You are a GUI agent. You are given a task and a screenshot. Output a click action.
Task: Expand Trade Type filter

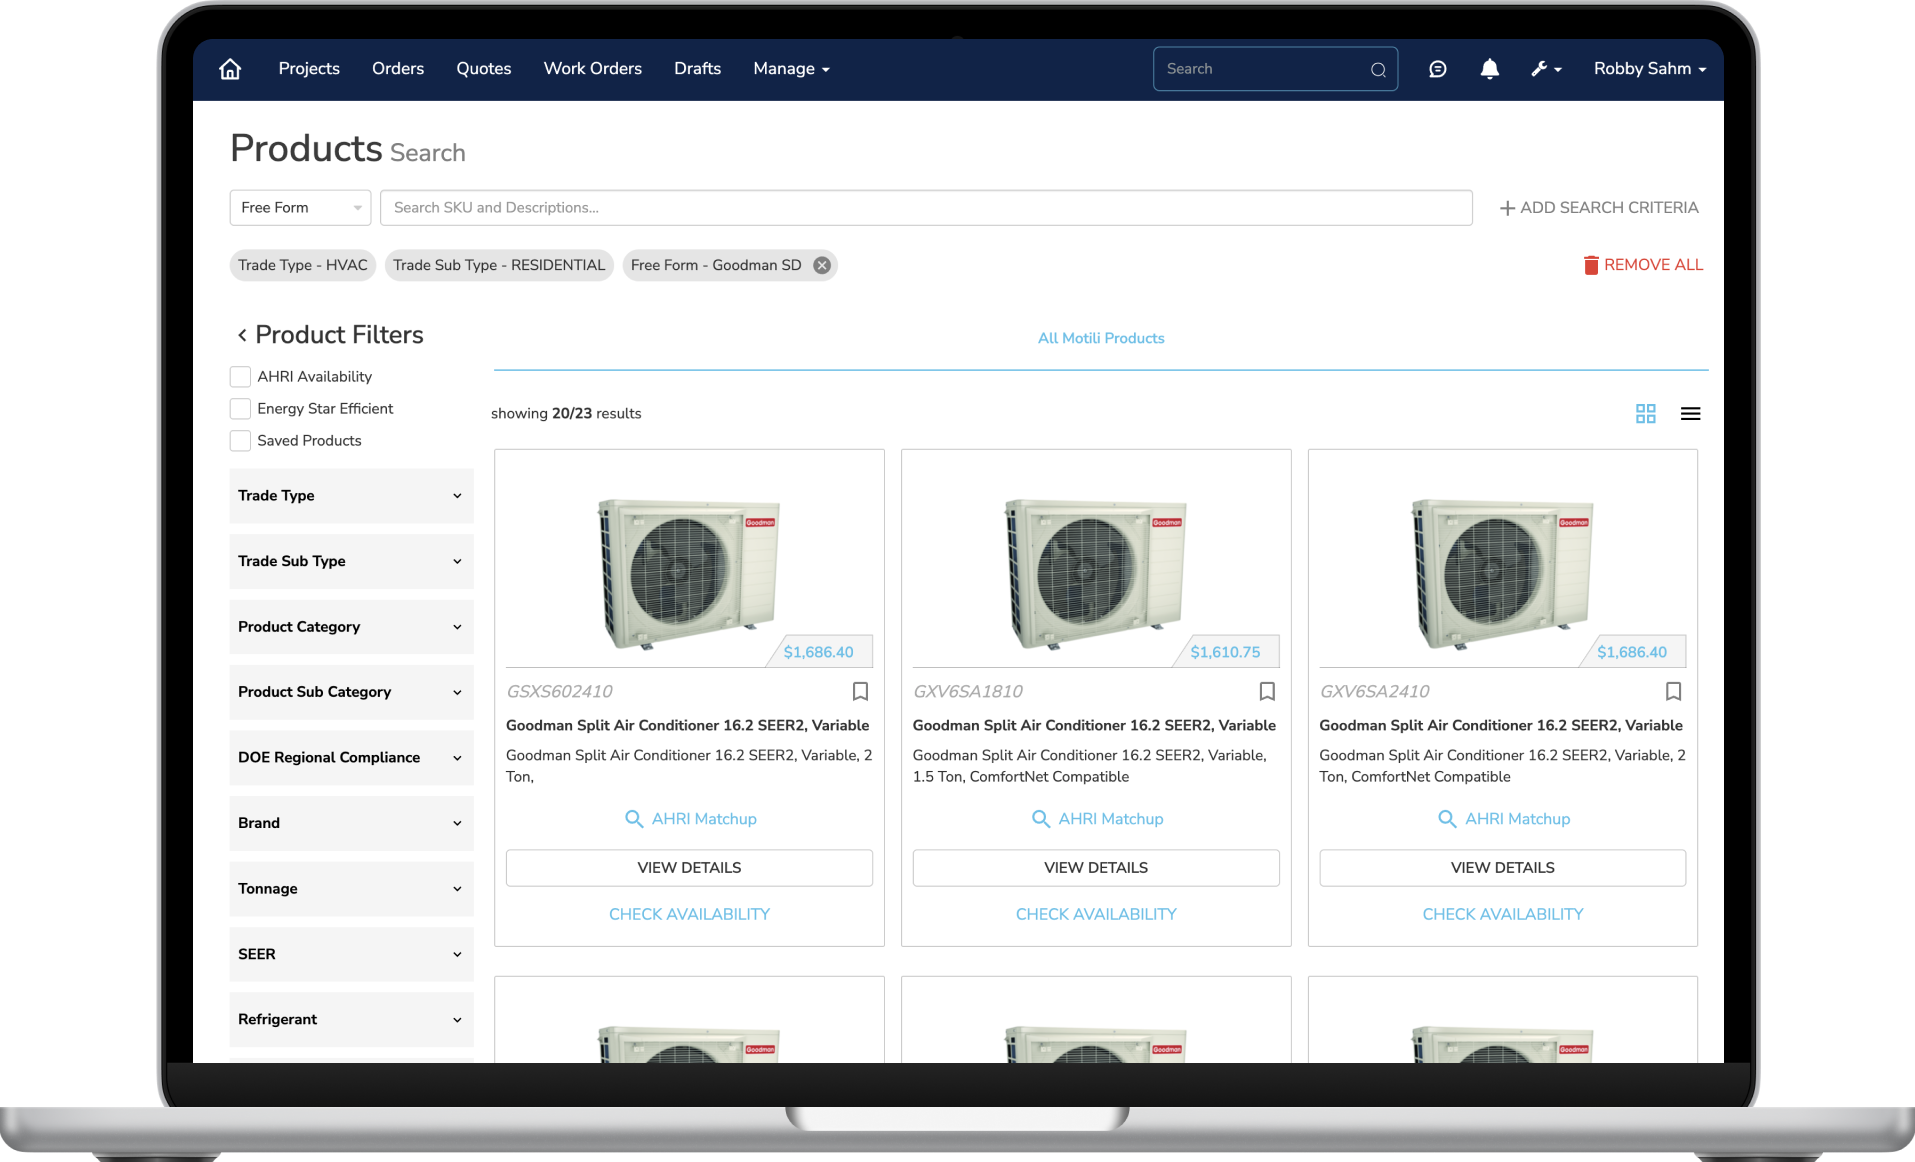coord(351,496)
